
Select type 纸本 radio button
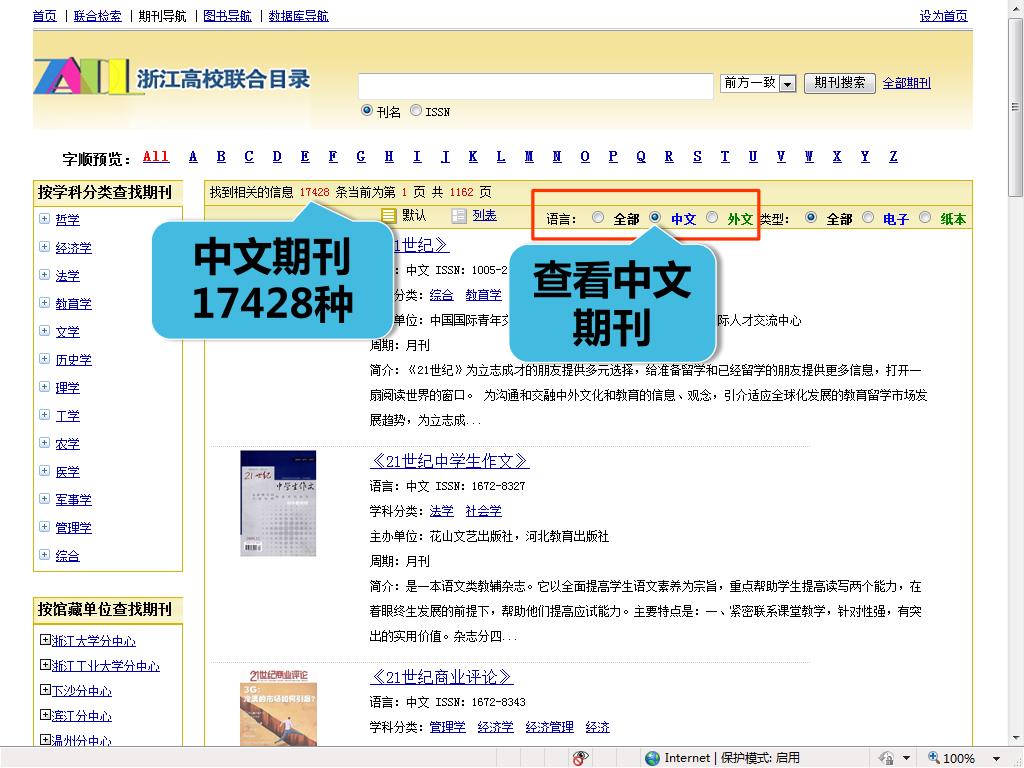[x=925, y=217]
